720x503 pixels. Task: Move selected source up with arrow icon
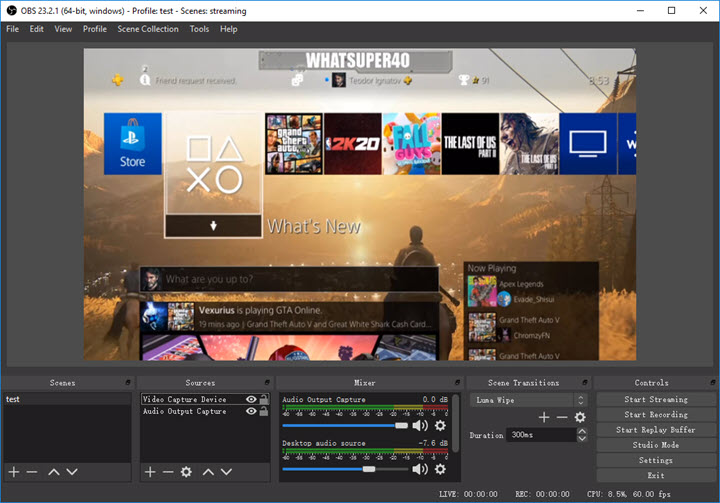209,471
